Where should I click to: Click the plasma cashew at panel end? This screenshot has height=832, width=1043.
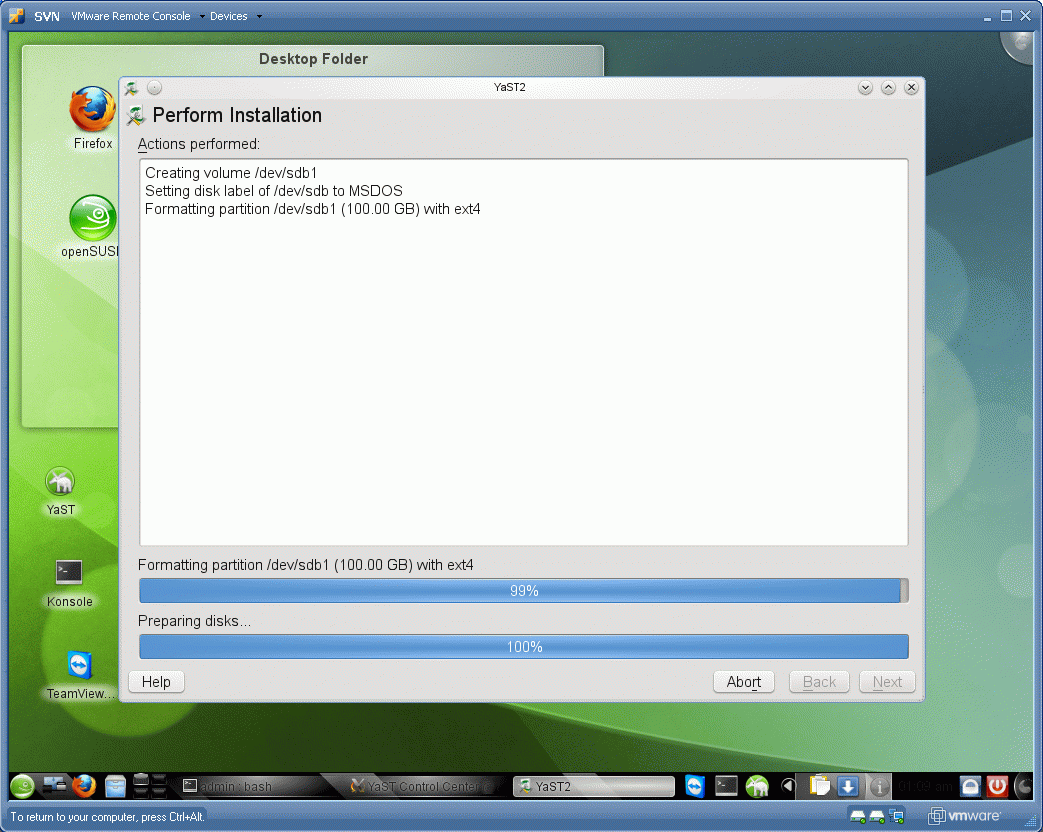coord(1024,787)
